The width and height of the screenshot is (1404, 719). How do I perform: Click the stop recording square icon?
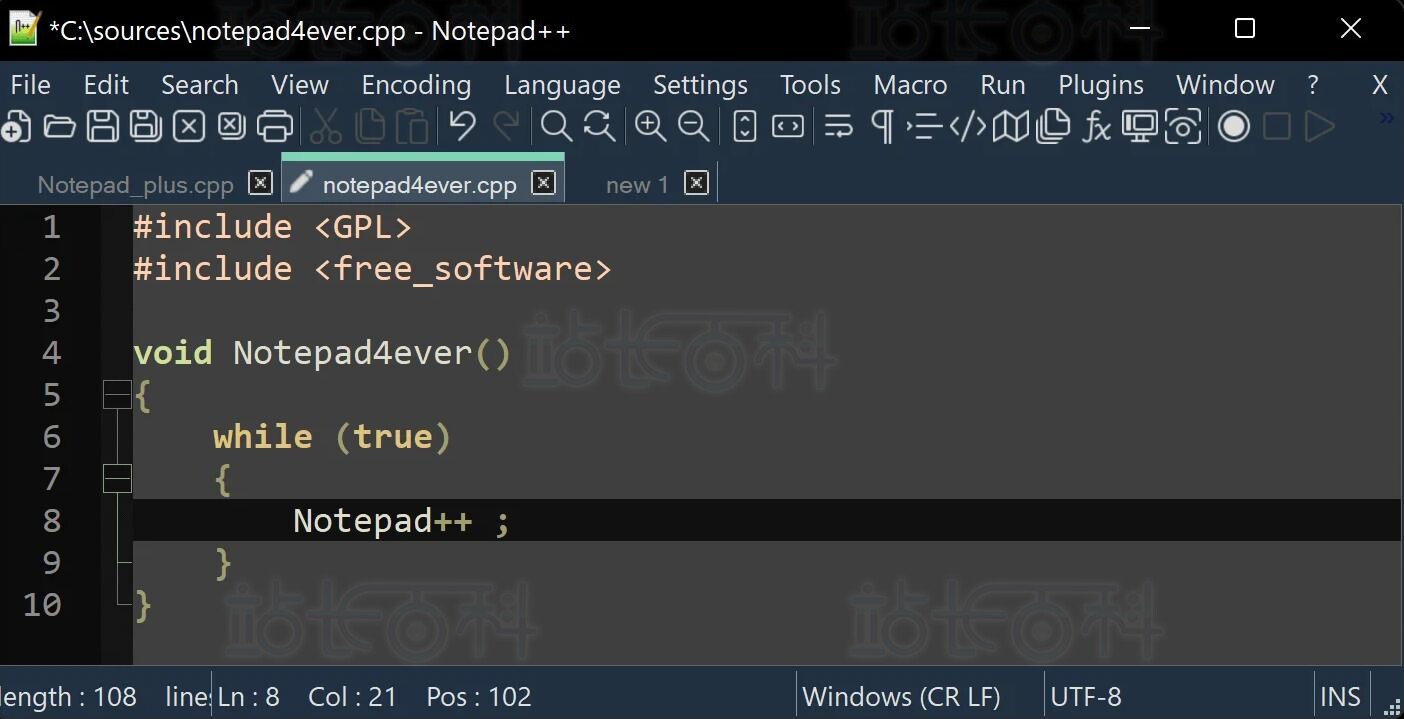[1277, 127]
